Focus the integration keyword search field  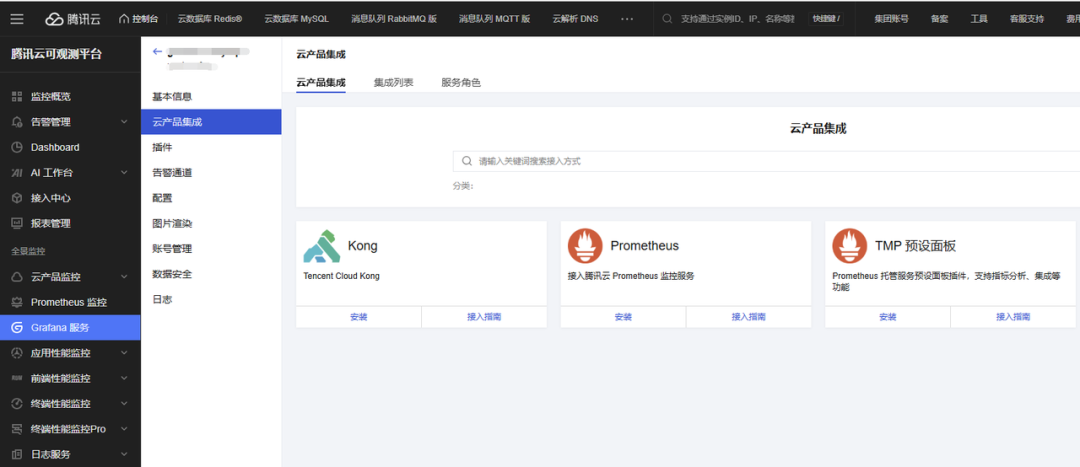click(x=766, y=161)
